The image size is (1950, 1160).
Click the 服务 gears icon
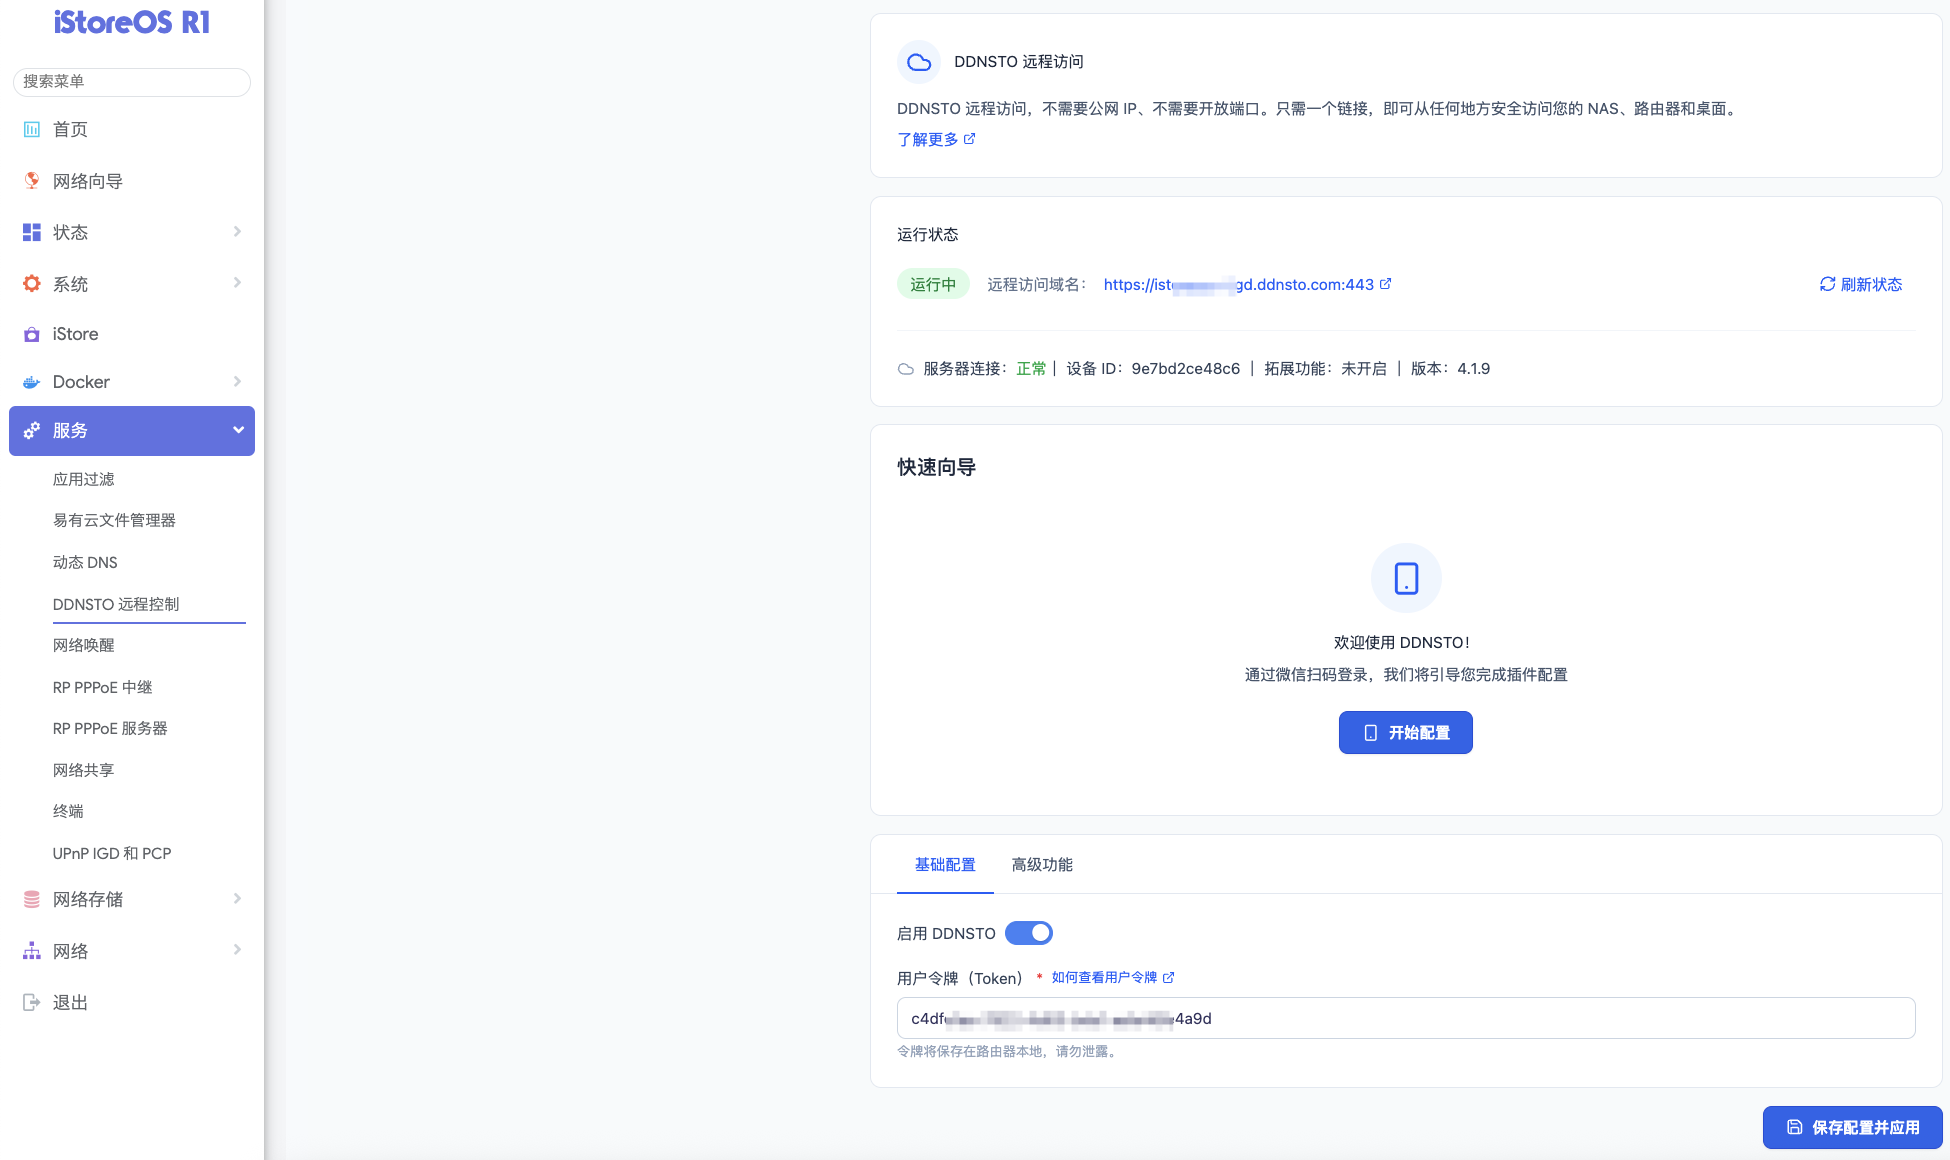pos(32,430)
